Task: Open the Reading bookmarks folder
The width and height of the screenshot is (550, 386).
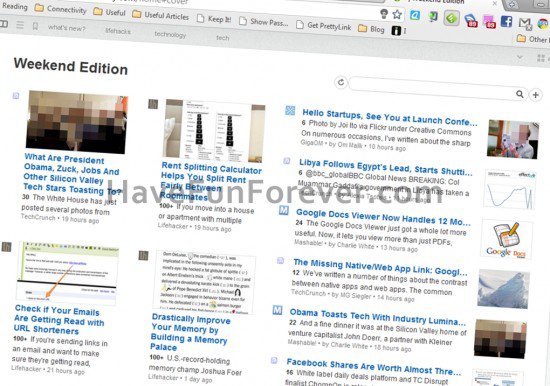Action: (14, 6)
